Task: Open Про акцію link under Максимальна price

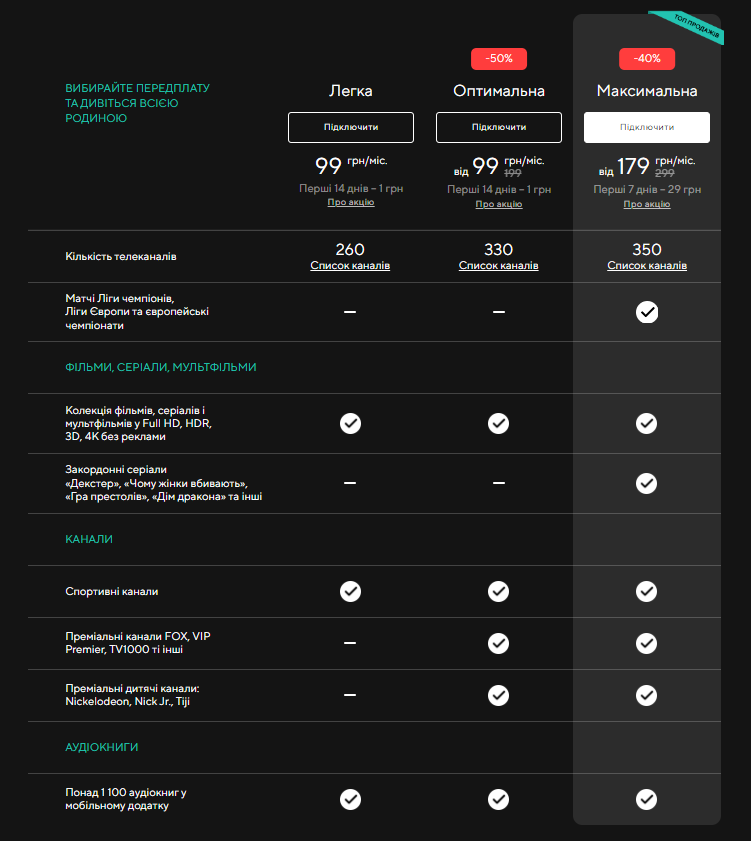Action: pos(647,204)
